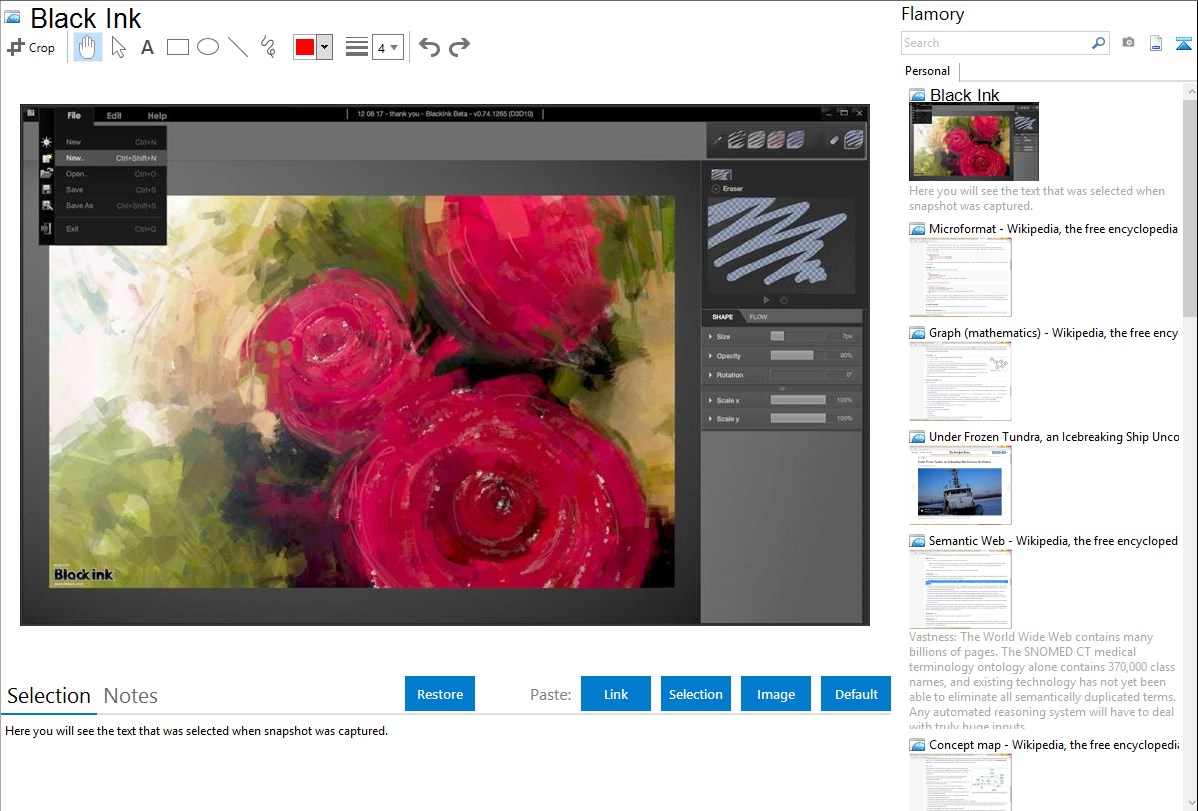Image resolution: width=1198 pixels, height=811 pixels.
Task: Choose Save As in the File menu
Action: coord(111,206)
